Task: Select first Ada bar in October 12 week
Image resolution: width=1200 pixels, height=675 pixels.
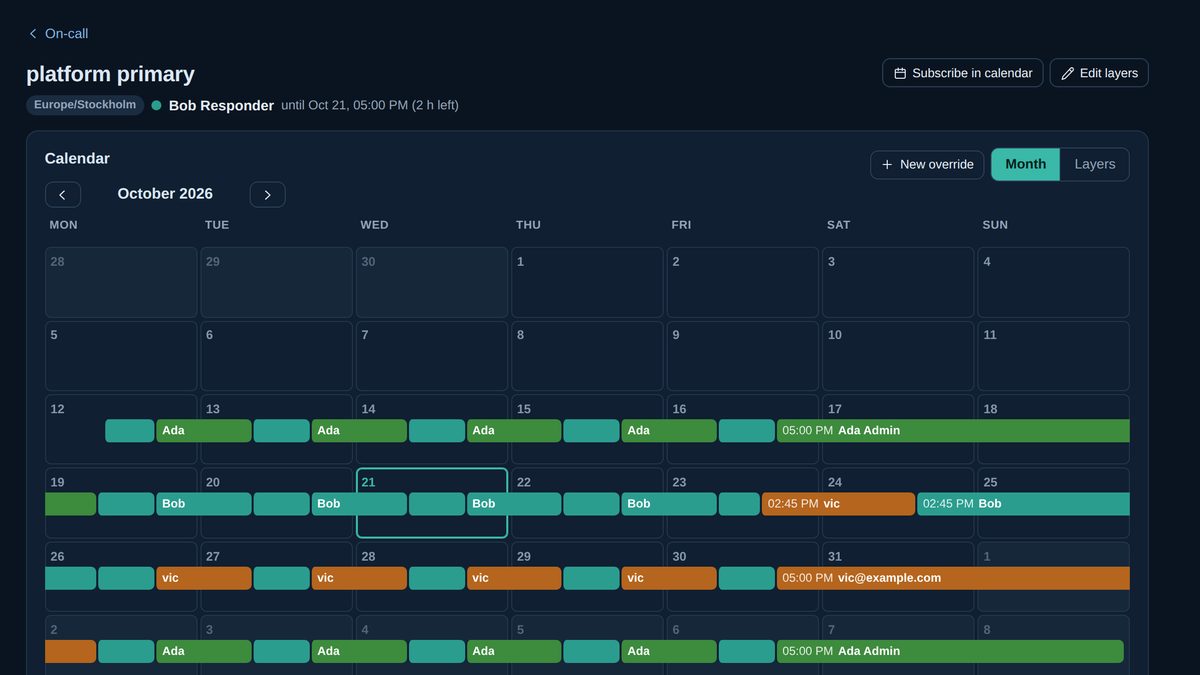Action: [x=204, y=431]
